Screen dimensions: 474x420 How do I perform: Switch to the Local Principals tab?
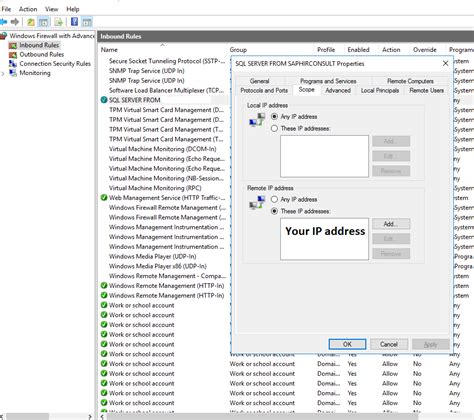(380, 90)
